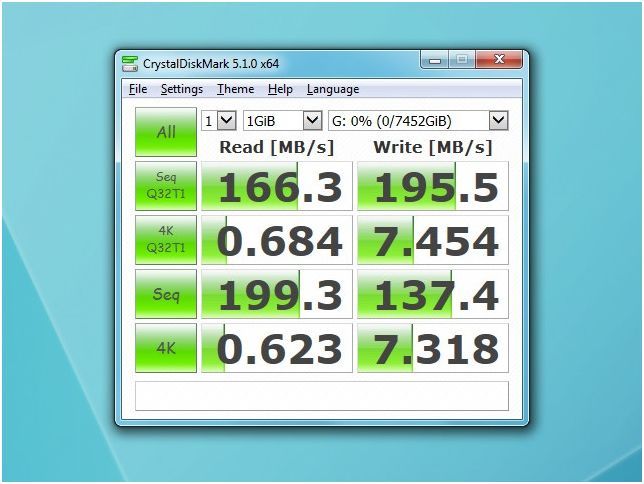Screen dimensions: 644x484
Task: Click the Seq Q32T1 write result 195.5
Action: pos(433,186)
